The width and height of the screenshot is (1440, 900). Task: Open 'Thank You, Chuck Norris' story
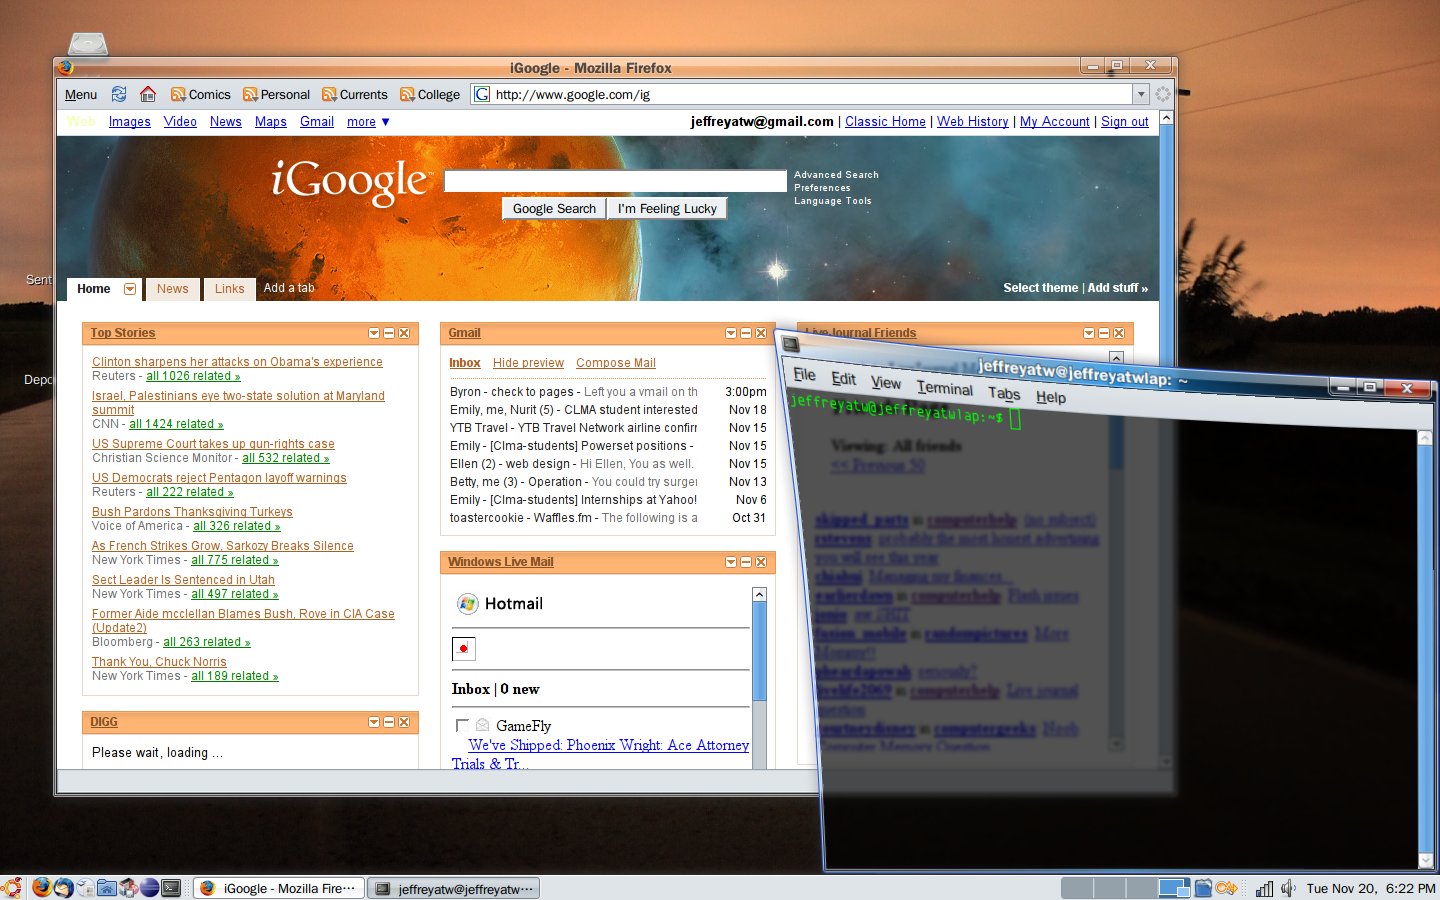[x=159, y=662]
